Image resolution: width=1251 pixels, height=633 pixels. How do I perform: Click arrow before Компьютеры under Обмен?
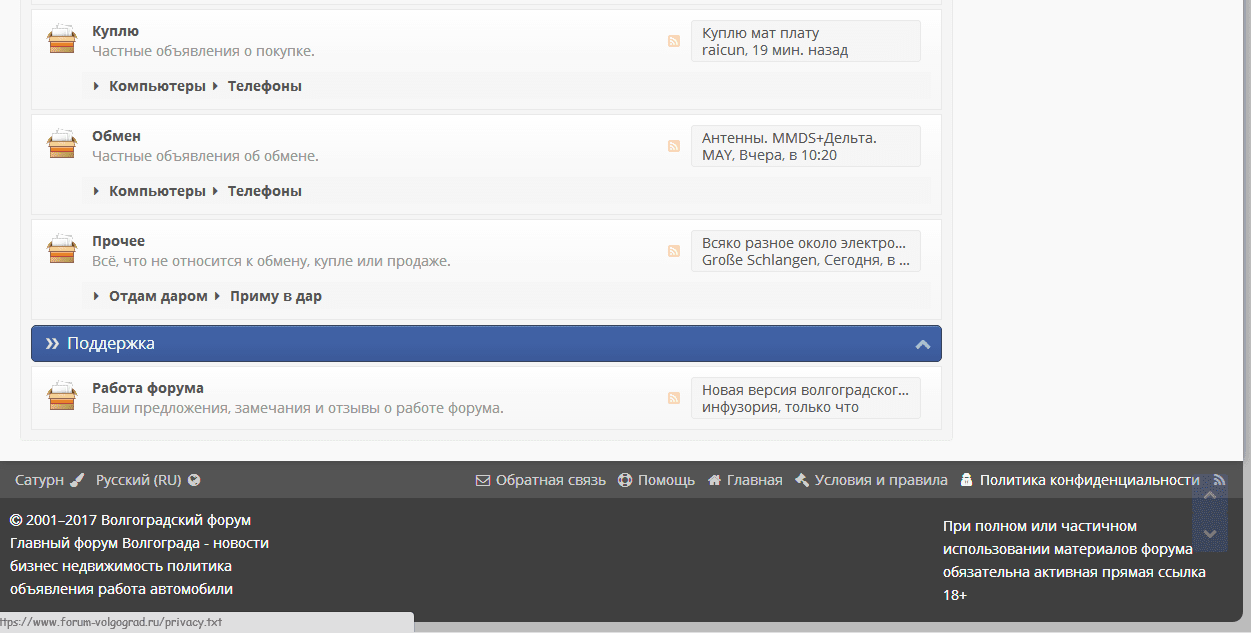(97, 191)
